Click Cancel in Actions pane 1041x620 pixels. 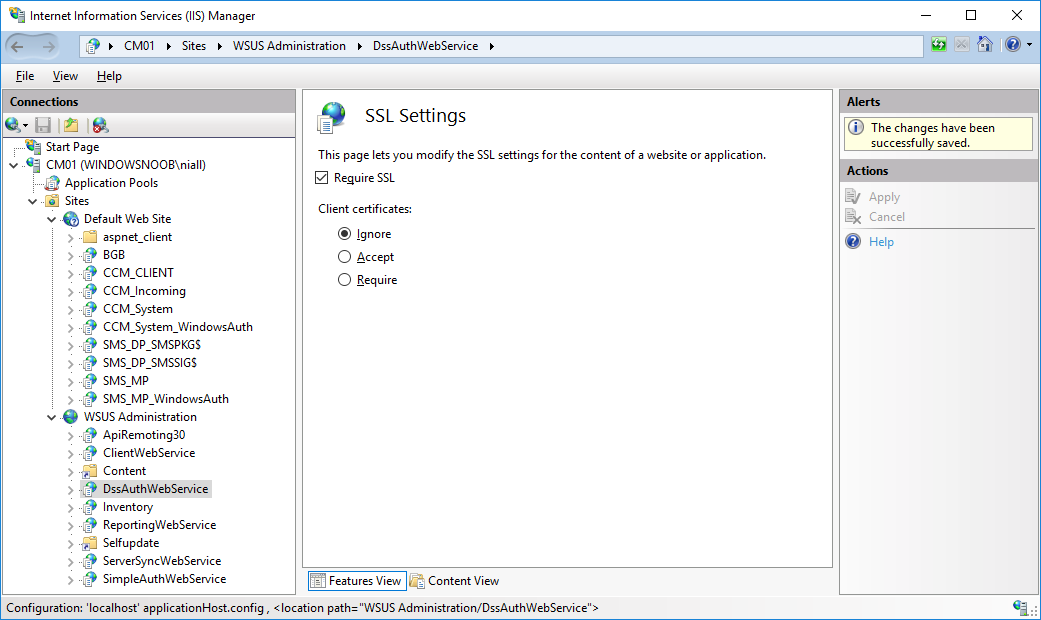tap(886, 216)
